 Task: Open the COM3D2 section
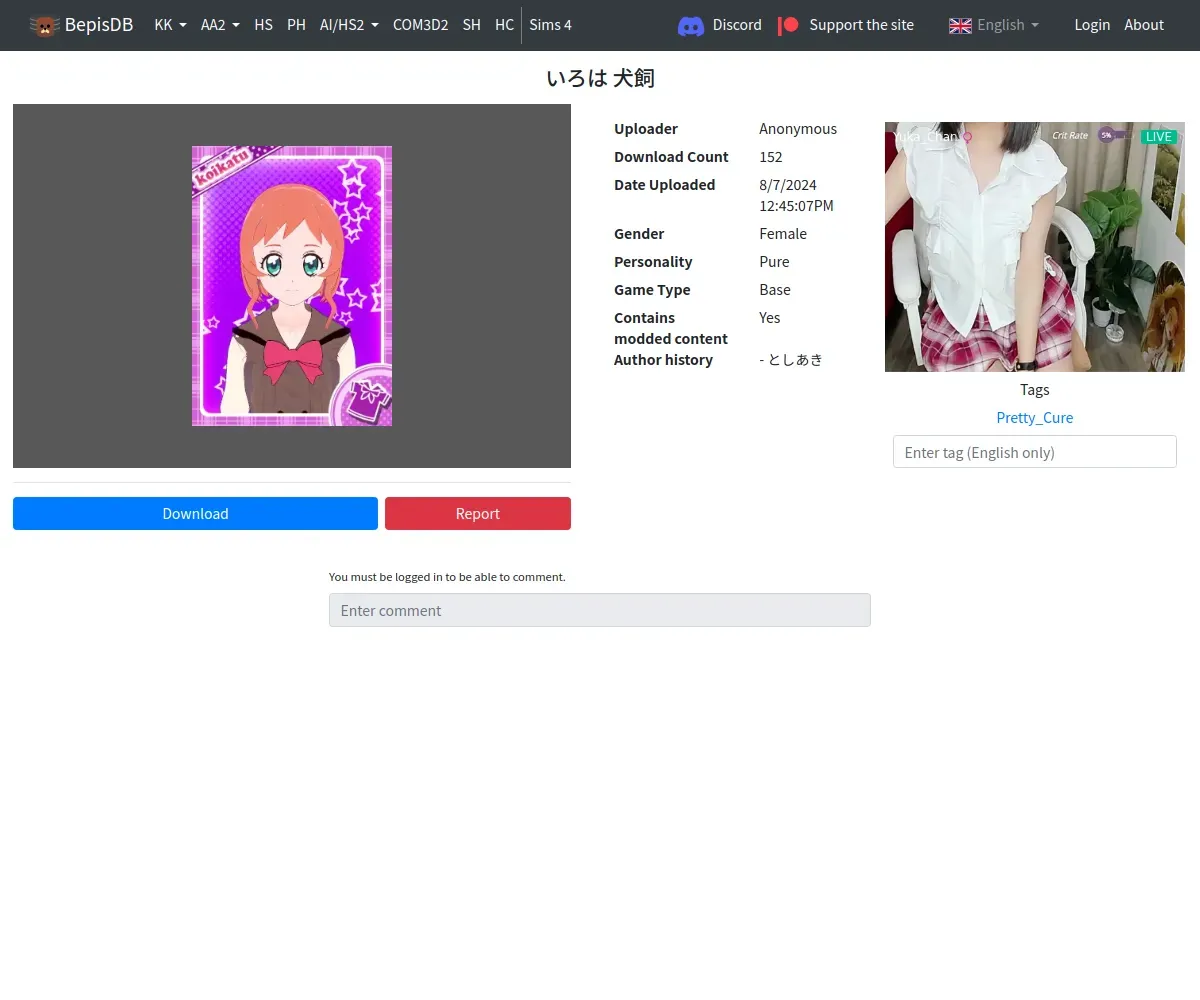click(x=420, y=25)
